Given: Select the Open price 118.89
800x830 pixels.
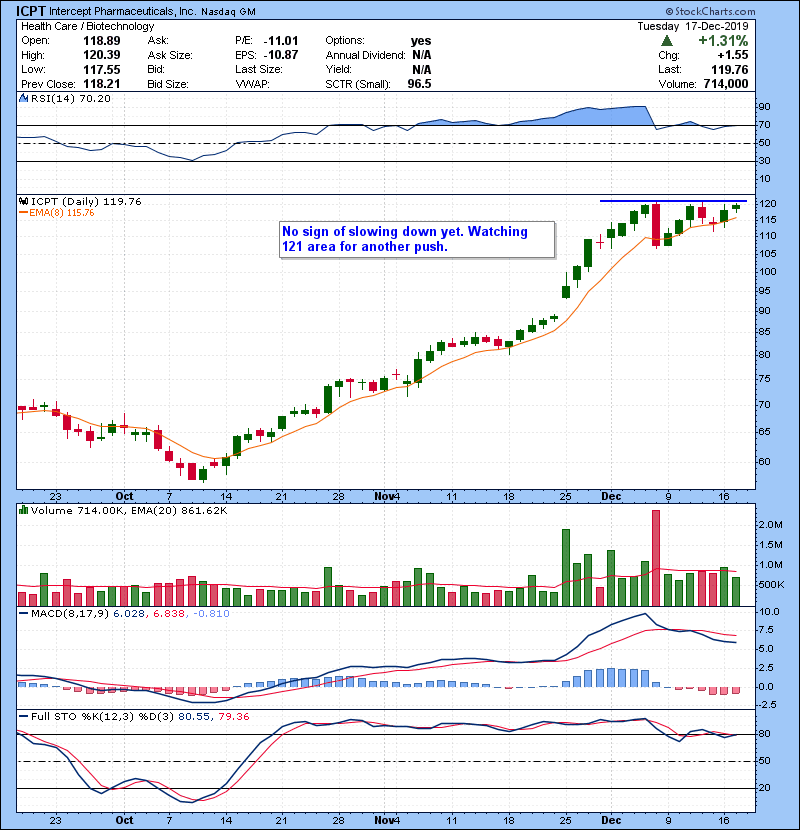Looking at the screenshot, I should coord(102,41).
